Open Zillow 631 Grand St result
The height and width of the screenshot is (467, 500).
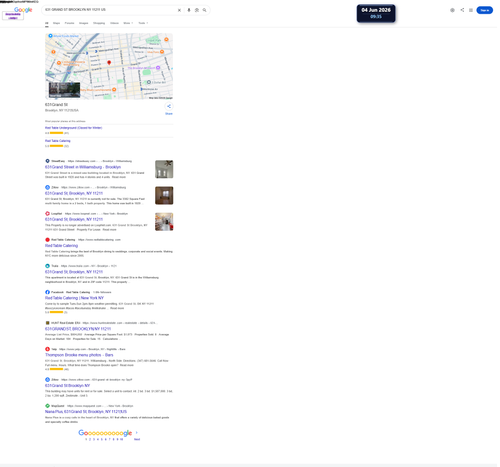pyautogui.click(x=74, y=193)
